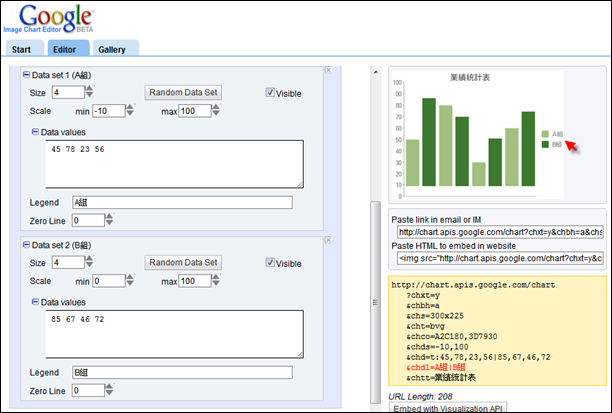Click the scroll up arrow of the editor panel
The height and width of the screenshot is (413, 612).
click(x=375, y=72)
